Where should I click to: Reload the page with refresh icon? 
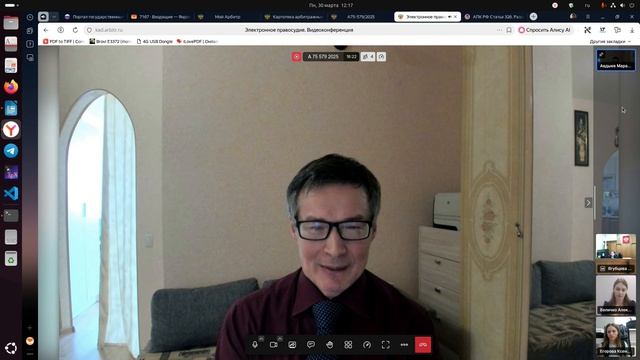point(75,30)
